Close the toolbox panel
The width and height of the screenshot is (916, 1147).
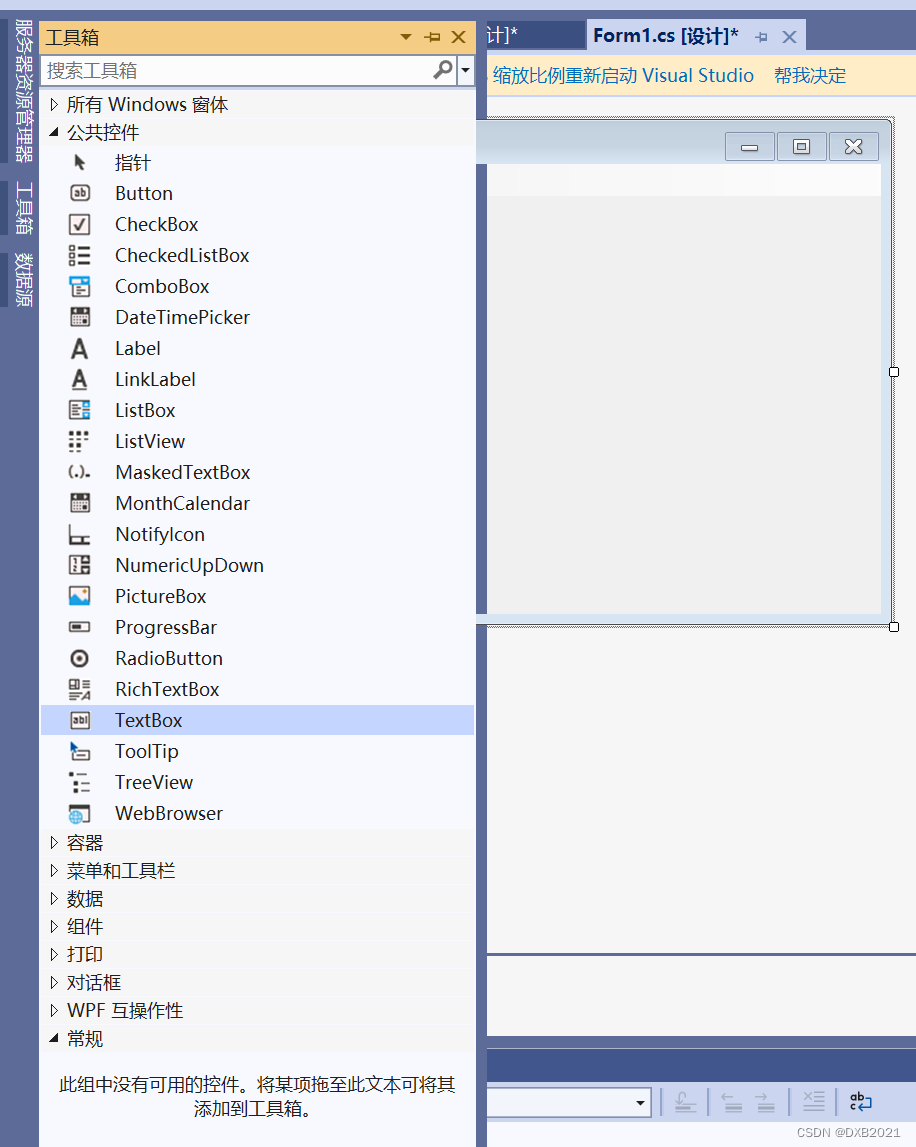tap(459, 37)
